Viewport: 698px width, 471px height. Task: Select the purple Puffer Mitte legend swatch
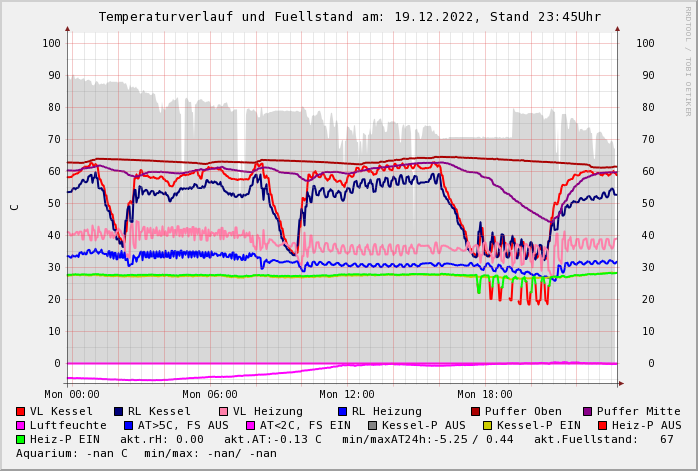point(588,412)
